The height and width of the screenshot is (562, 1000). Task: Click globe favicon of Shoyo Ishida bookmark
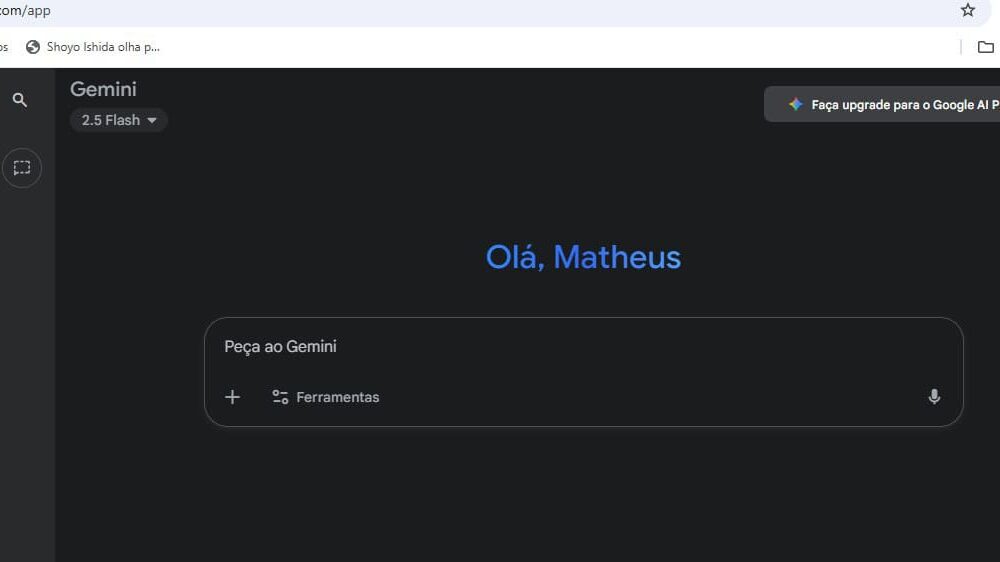[33, 47]
